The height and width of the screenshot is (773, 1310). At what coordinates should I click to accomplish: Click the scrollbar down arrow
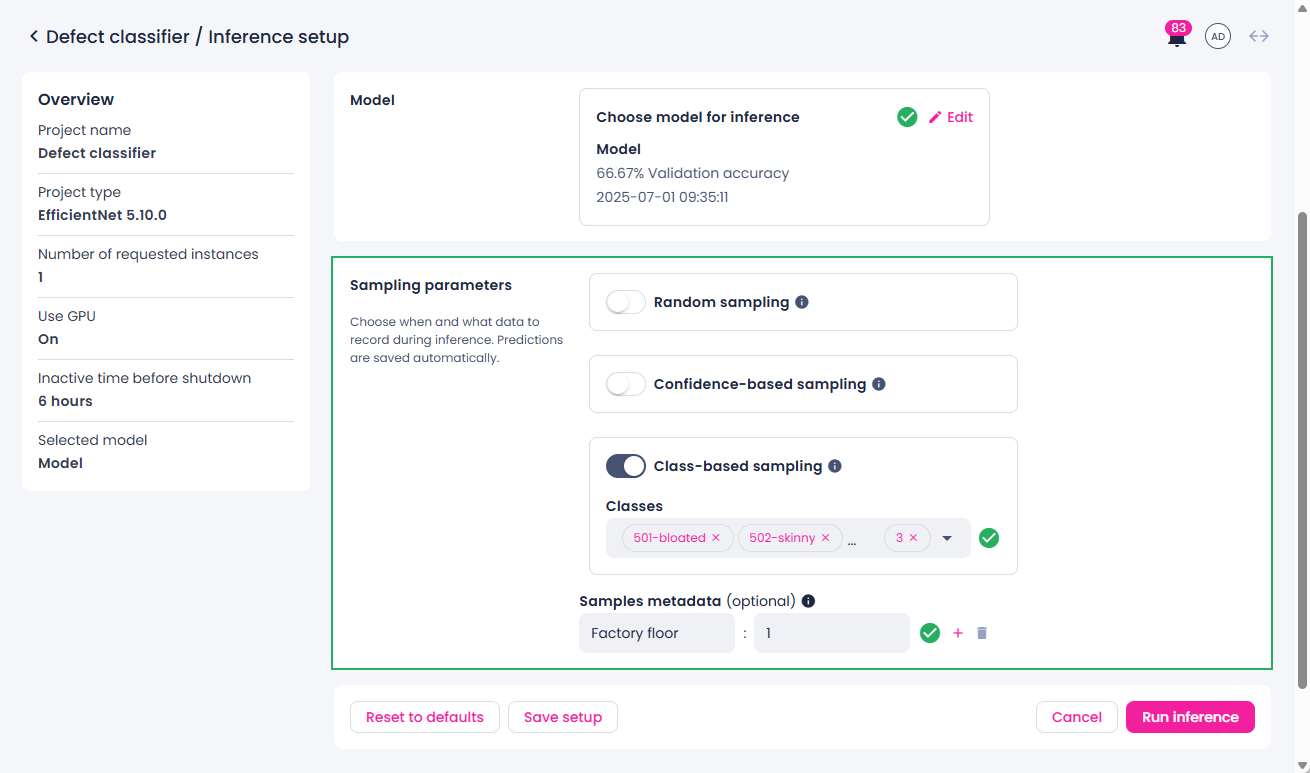tap(1301, 765)
